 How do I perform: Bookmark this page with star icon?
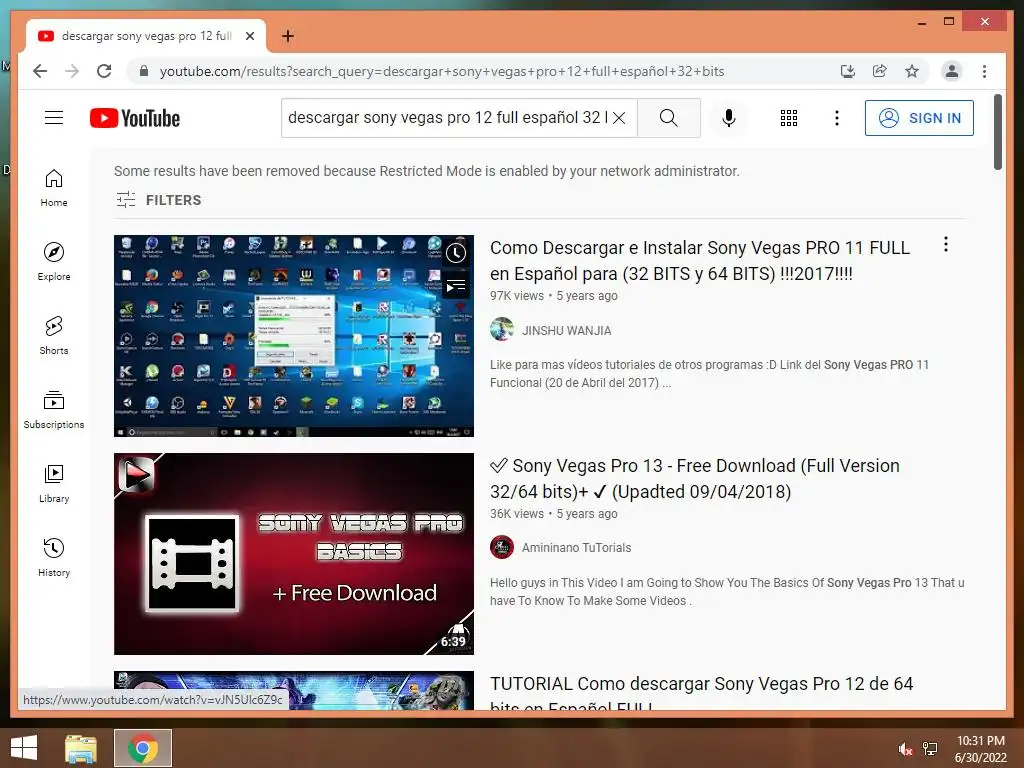[912, 71]
